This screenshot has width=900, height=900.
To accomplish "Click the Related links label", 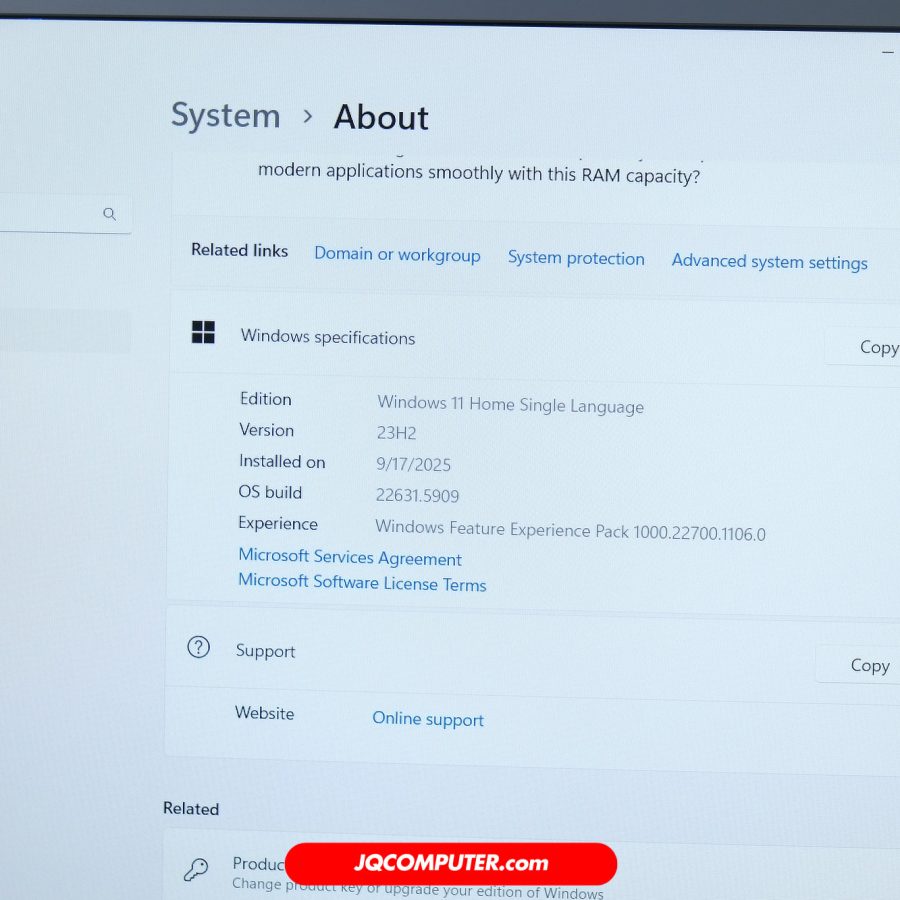I will 239,250.
